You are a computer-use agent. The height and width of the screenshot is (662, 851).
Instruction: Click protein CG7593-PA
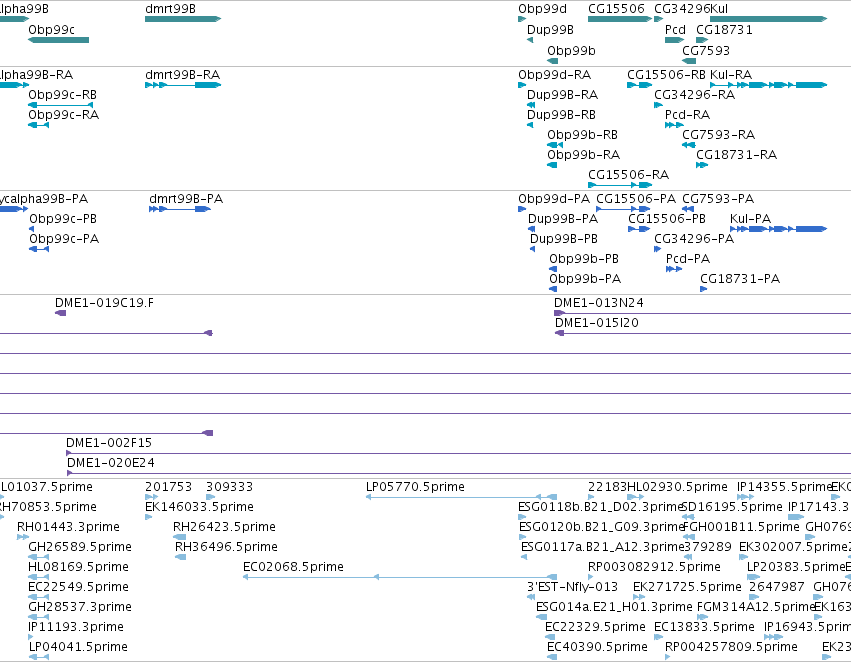(x=718, y=199)
